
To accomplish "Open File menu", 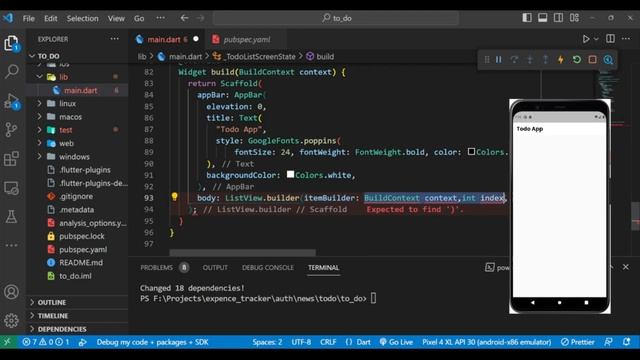I will click(x=29, y=18).
